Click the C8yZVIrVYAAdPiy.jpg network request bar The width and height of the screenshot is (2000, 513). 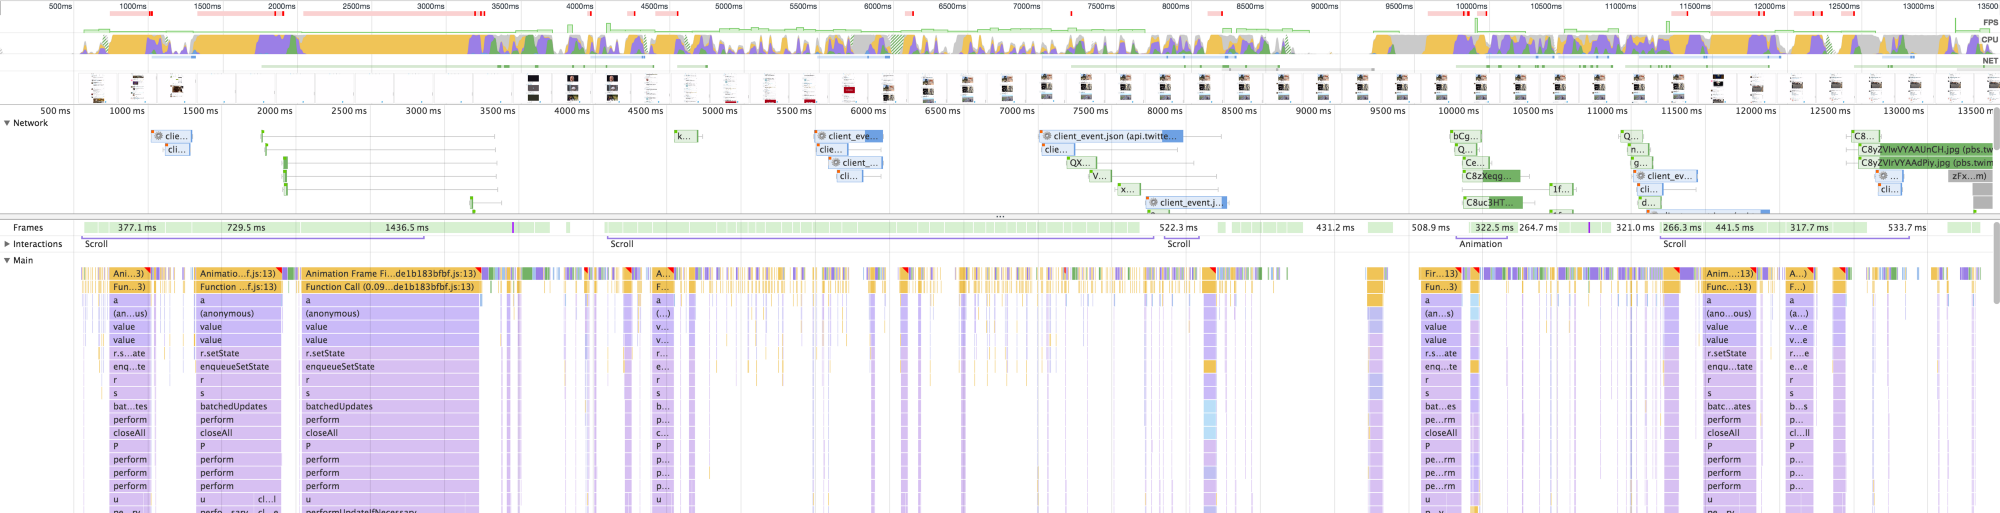pyautogui.click(x=1924, y=163)
